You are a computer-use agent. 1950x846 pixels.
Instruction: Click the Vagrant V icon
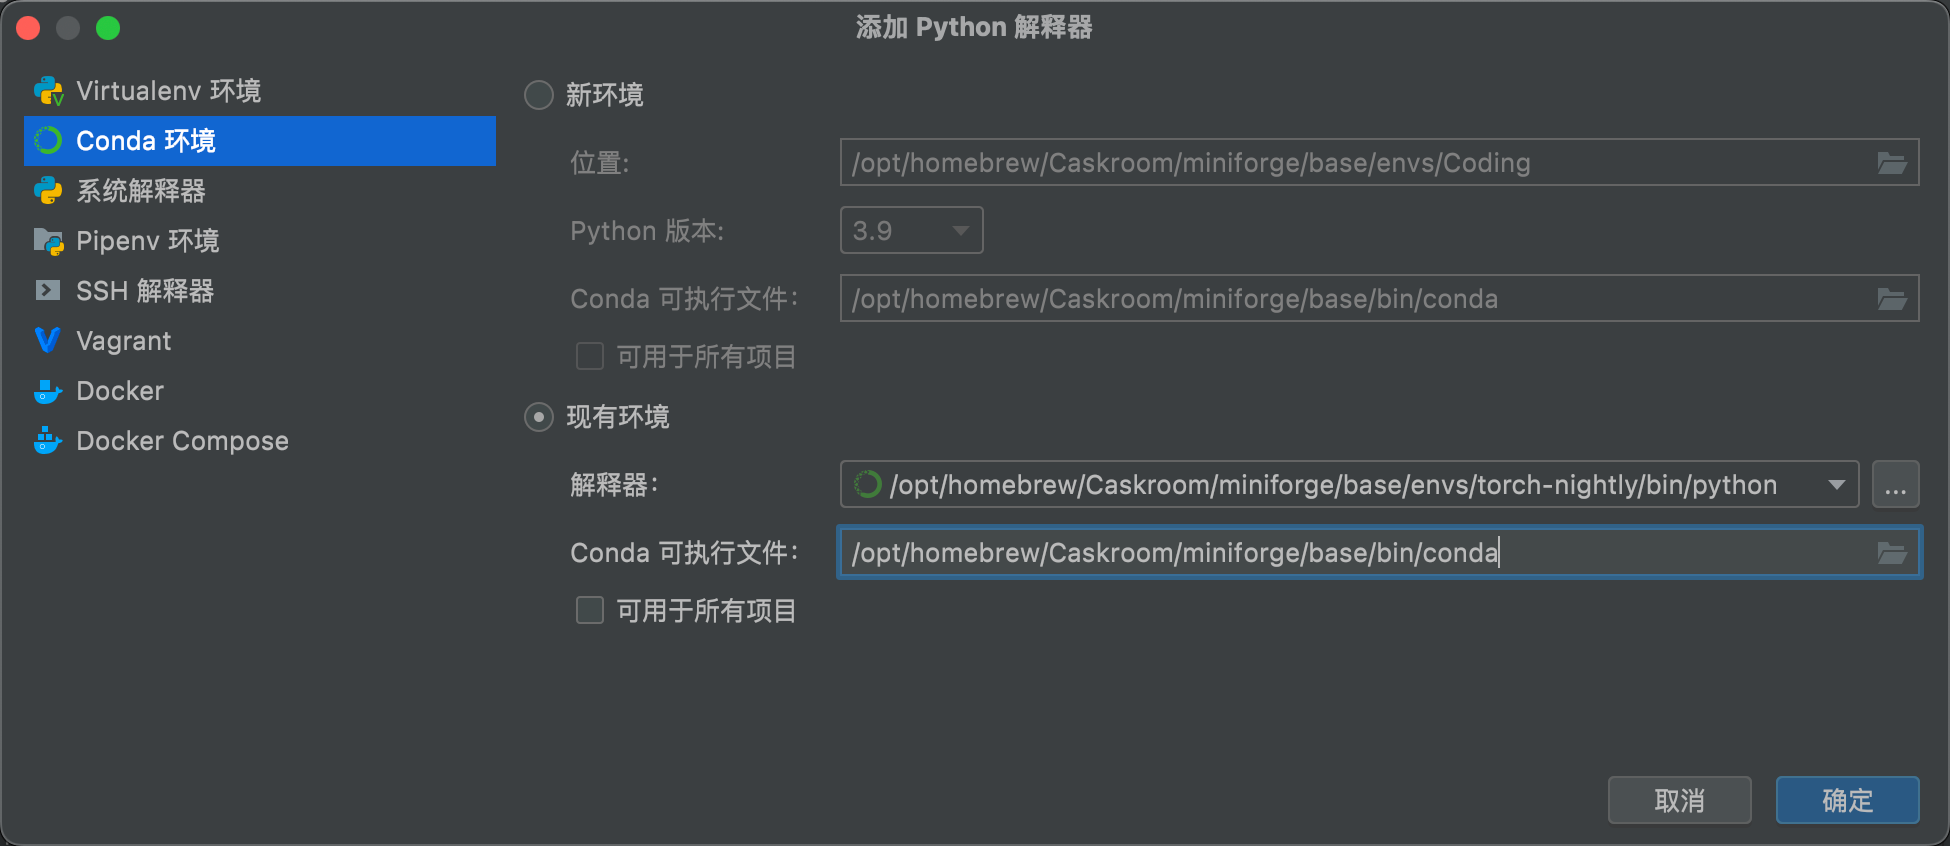47,341
